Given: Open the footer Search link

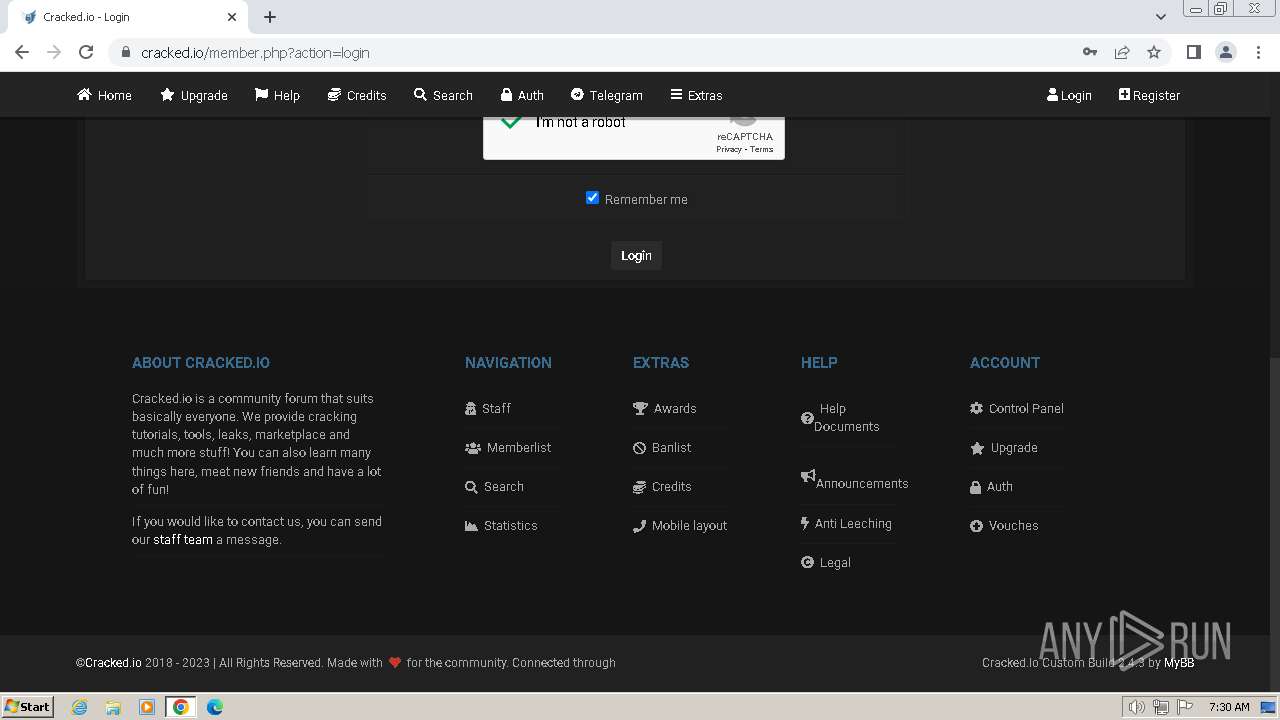Looking at the screenshot, I should (x=494, y=486).
